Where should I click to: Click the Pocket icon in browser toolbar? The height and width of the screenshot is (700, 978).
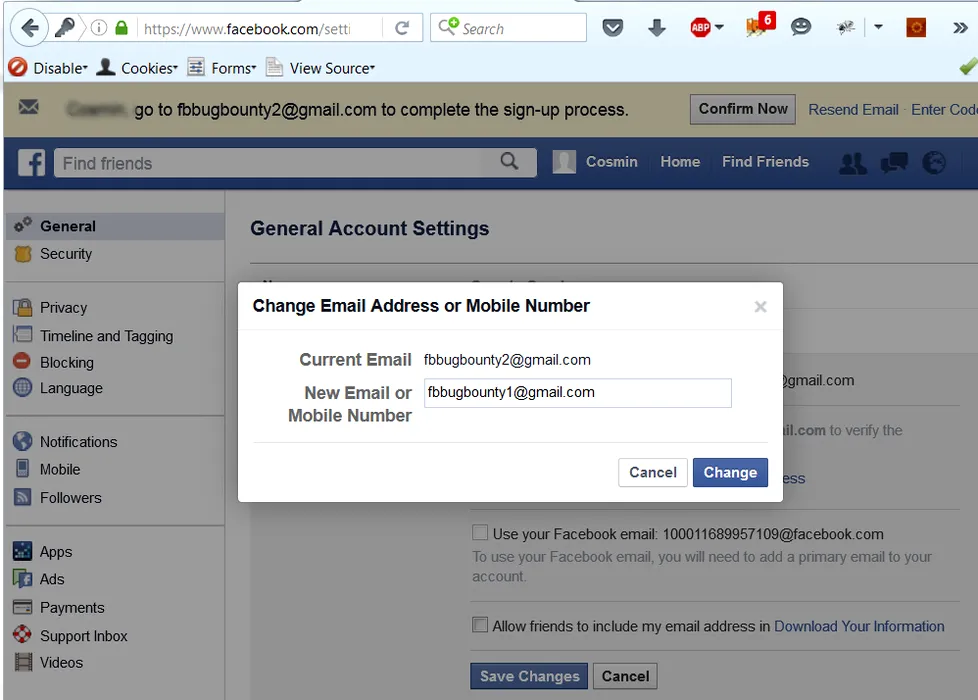point(613,28)
